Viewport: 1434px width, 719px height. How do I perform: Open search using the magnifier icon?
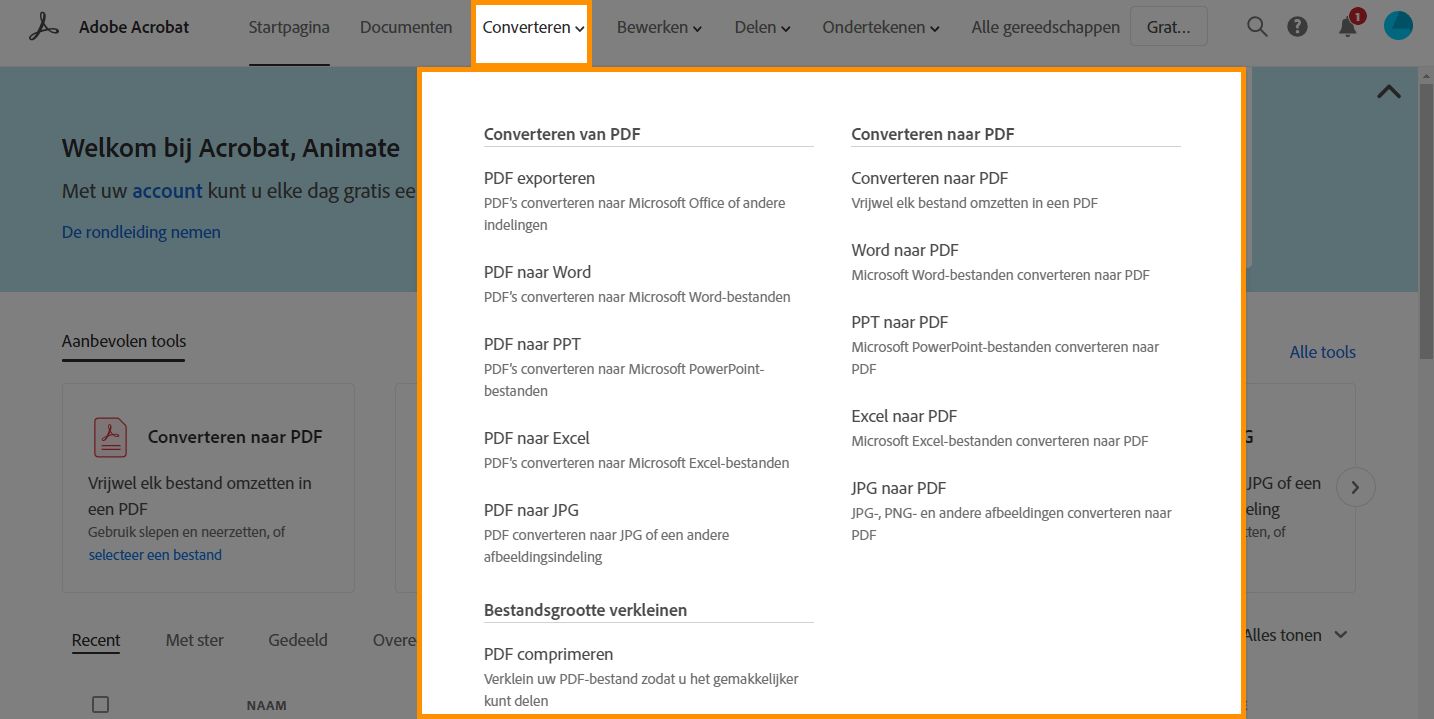tap(1256, 26)
